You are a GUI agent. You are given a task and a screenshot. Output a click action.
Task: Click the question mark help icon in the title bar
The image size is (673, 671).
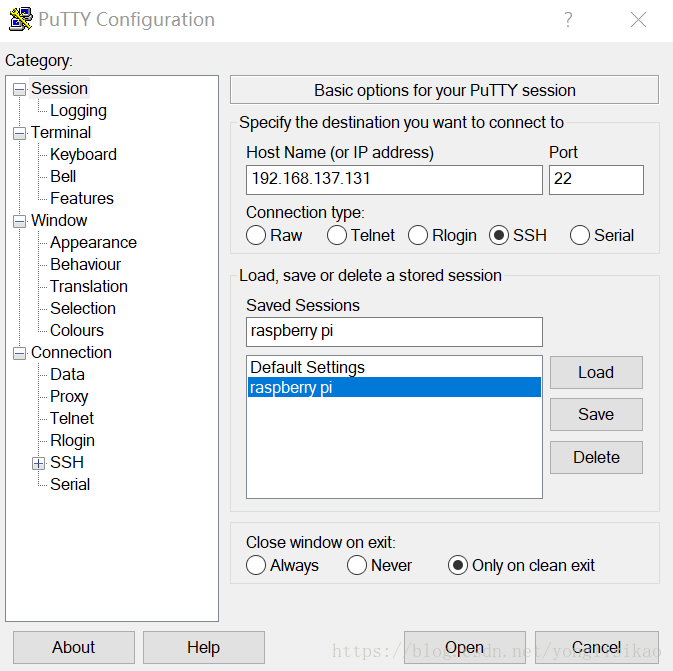coord(568,20)
